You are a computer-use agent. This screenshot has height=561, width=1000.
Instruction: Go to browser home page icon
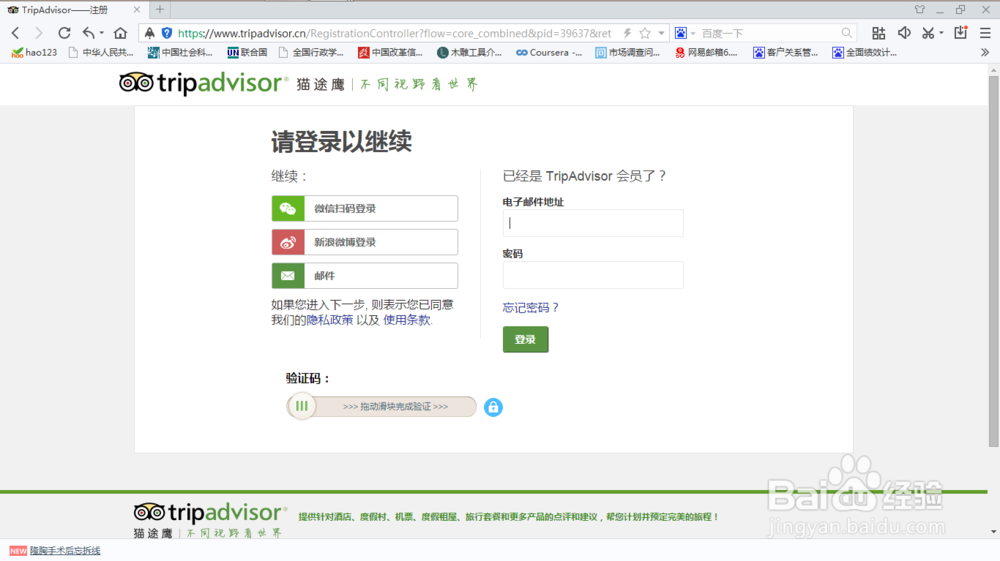[120, 33]
